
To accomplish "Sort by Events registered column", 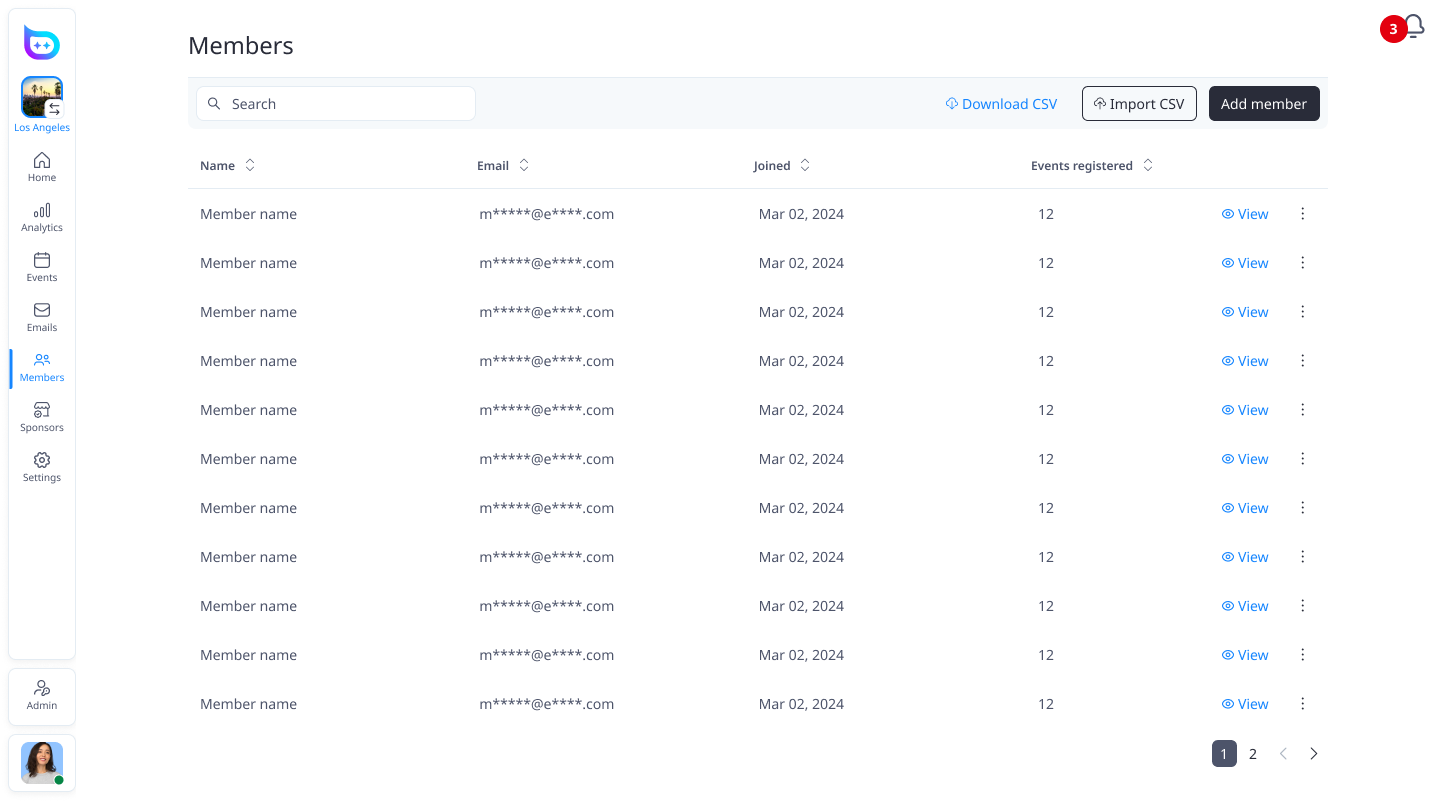I will (1148, 166).
